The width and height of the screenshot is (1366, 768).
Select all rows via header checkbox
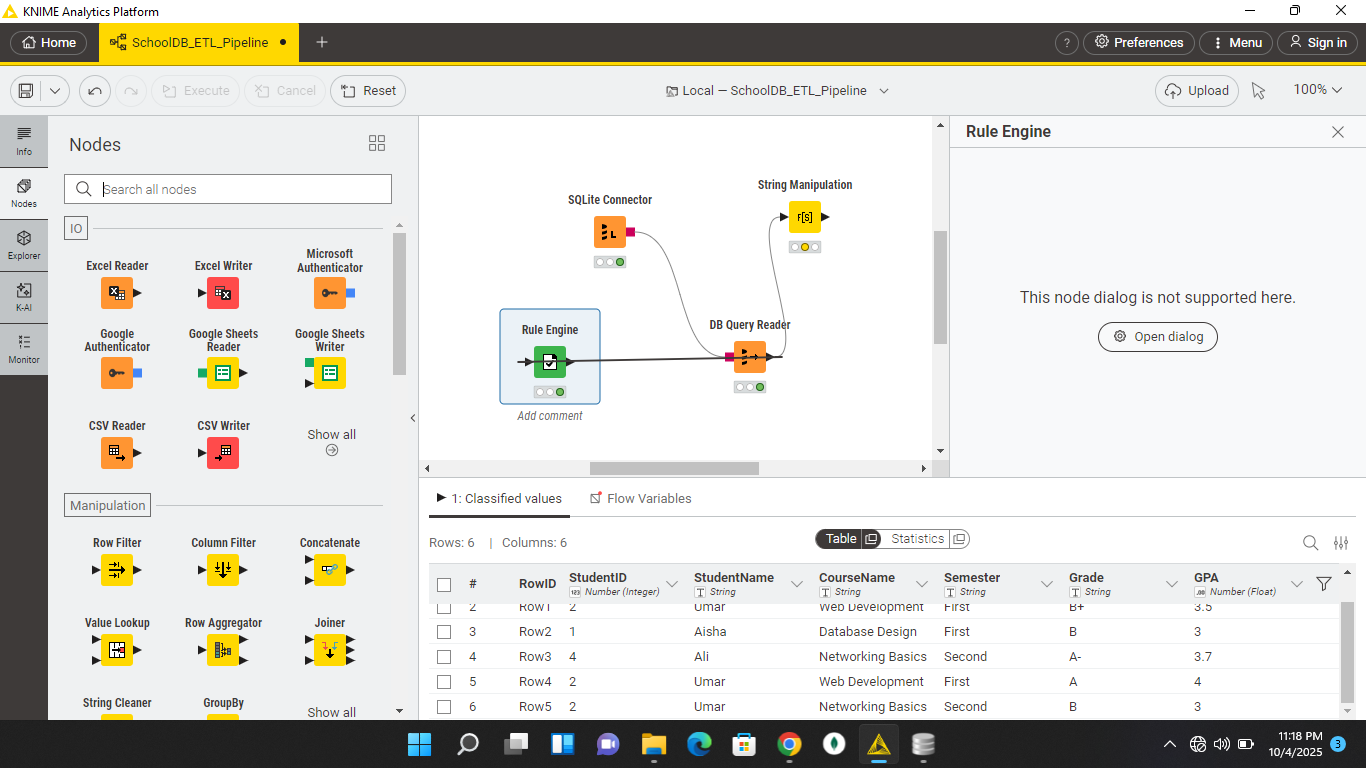[444, 583]
